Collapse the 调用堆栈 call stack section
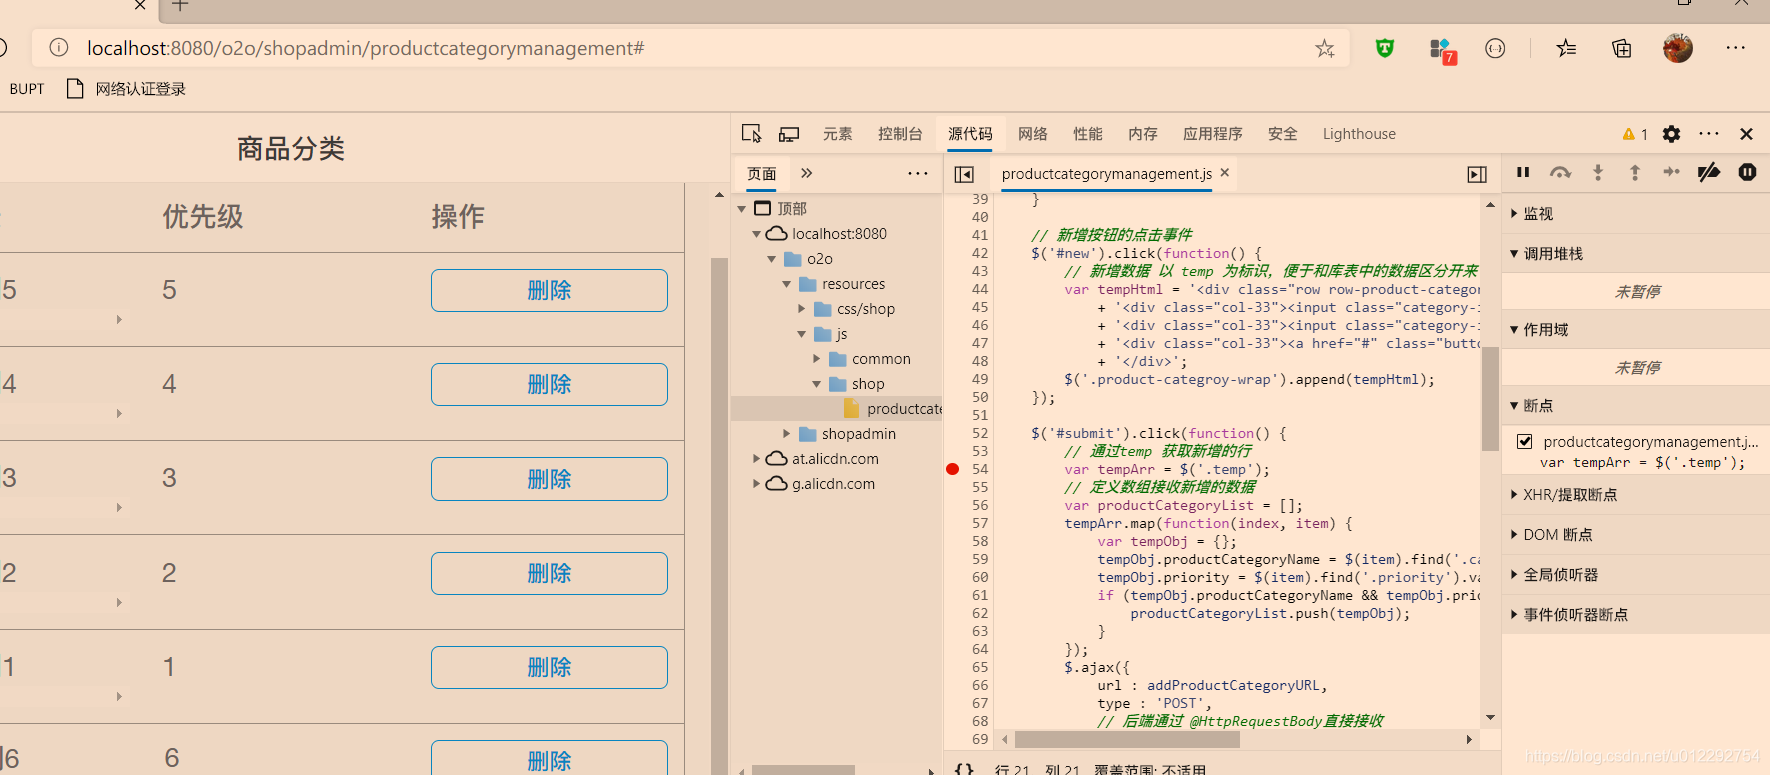This screenshot has height=775, width=1770. pyautogui.click(x=1635, y=254)
